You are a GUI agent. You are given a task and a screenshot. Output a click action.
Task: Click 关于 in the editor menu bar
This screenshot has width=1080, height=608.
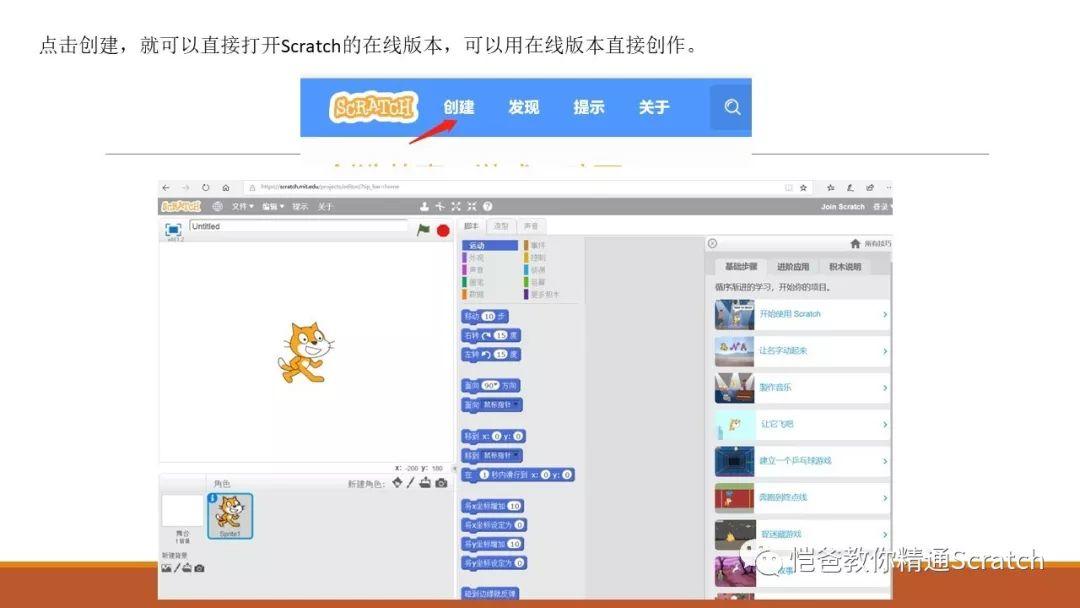tap(324, 207)
